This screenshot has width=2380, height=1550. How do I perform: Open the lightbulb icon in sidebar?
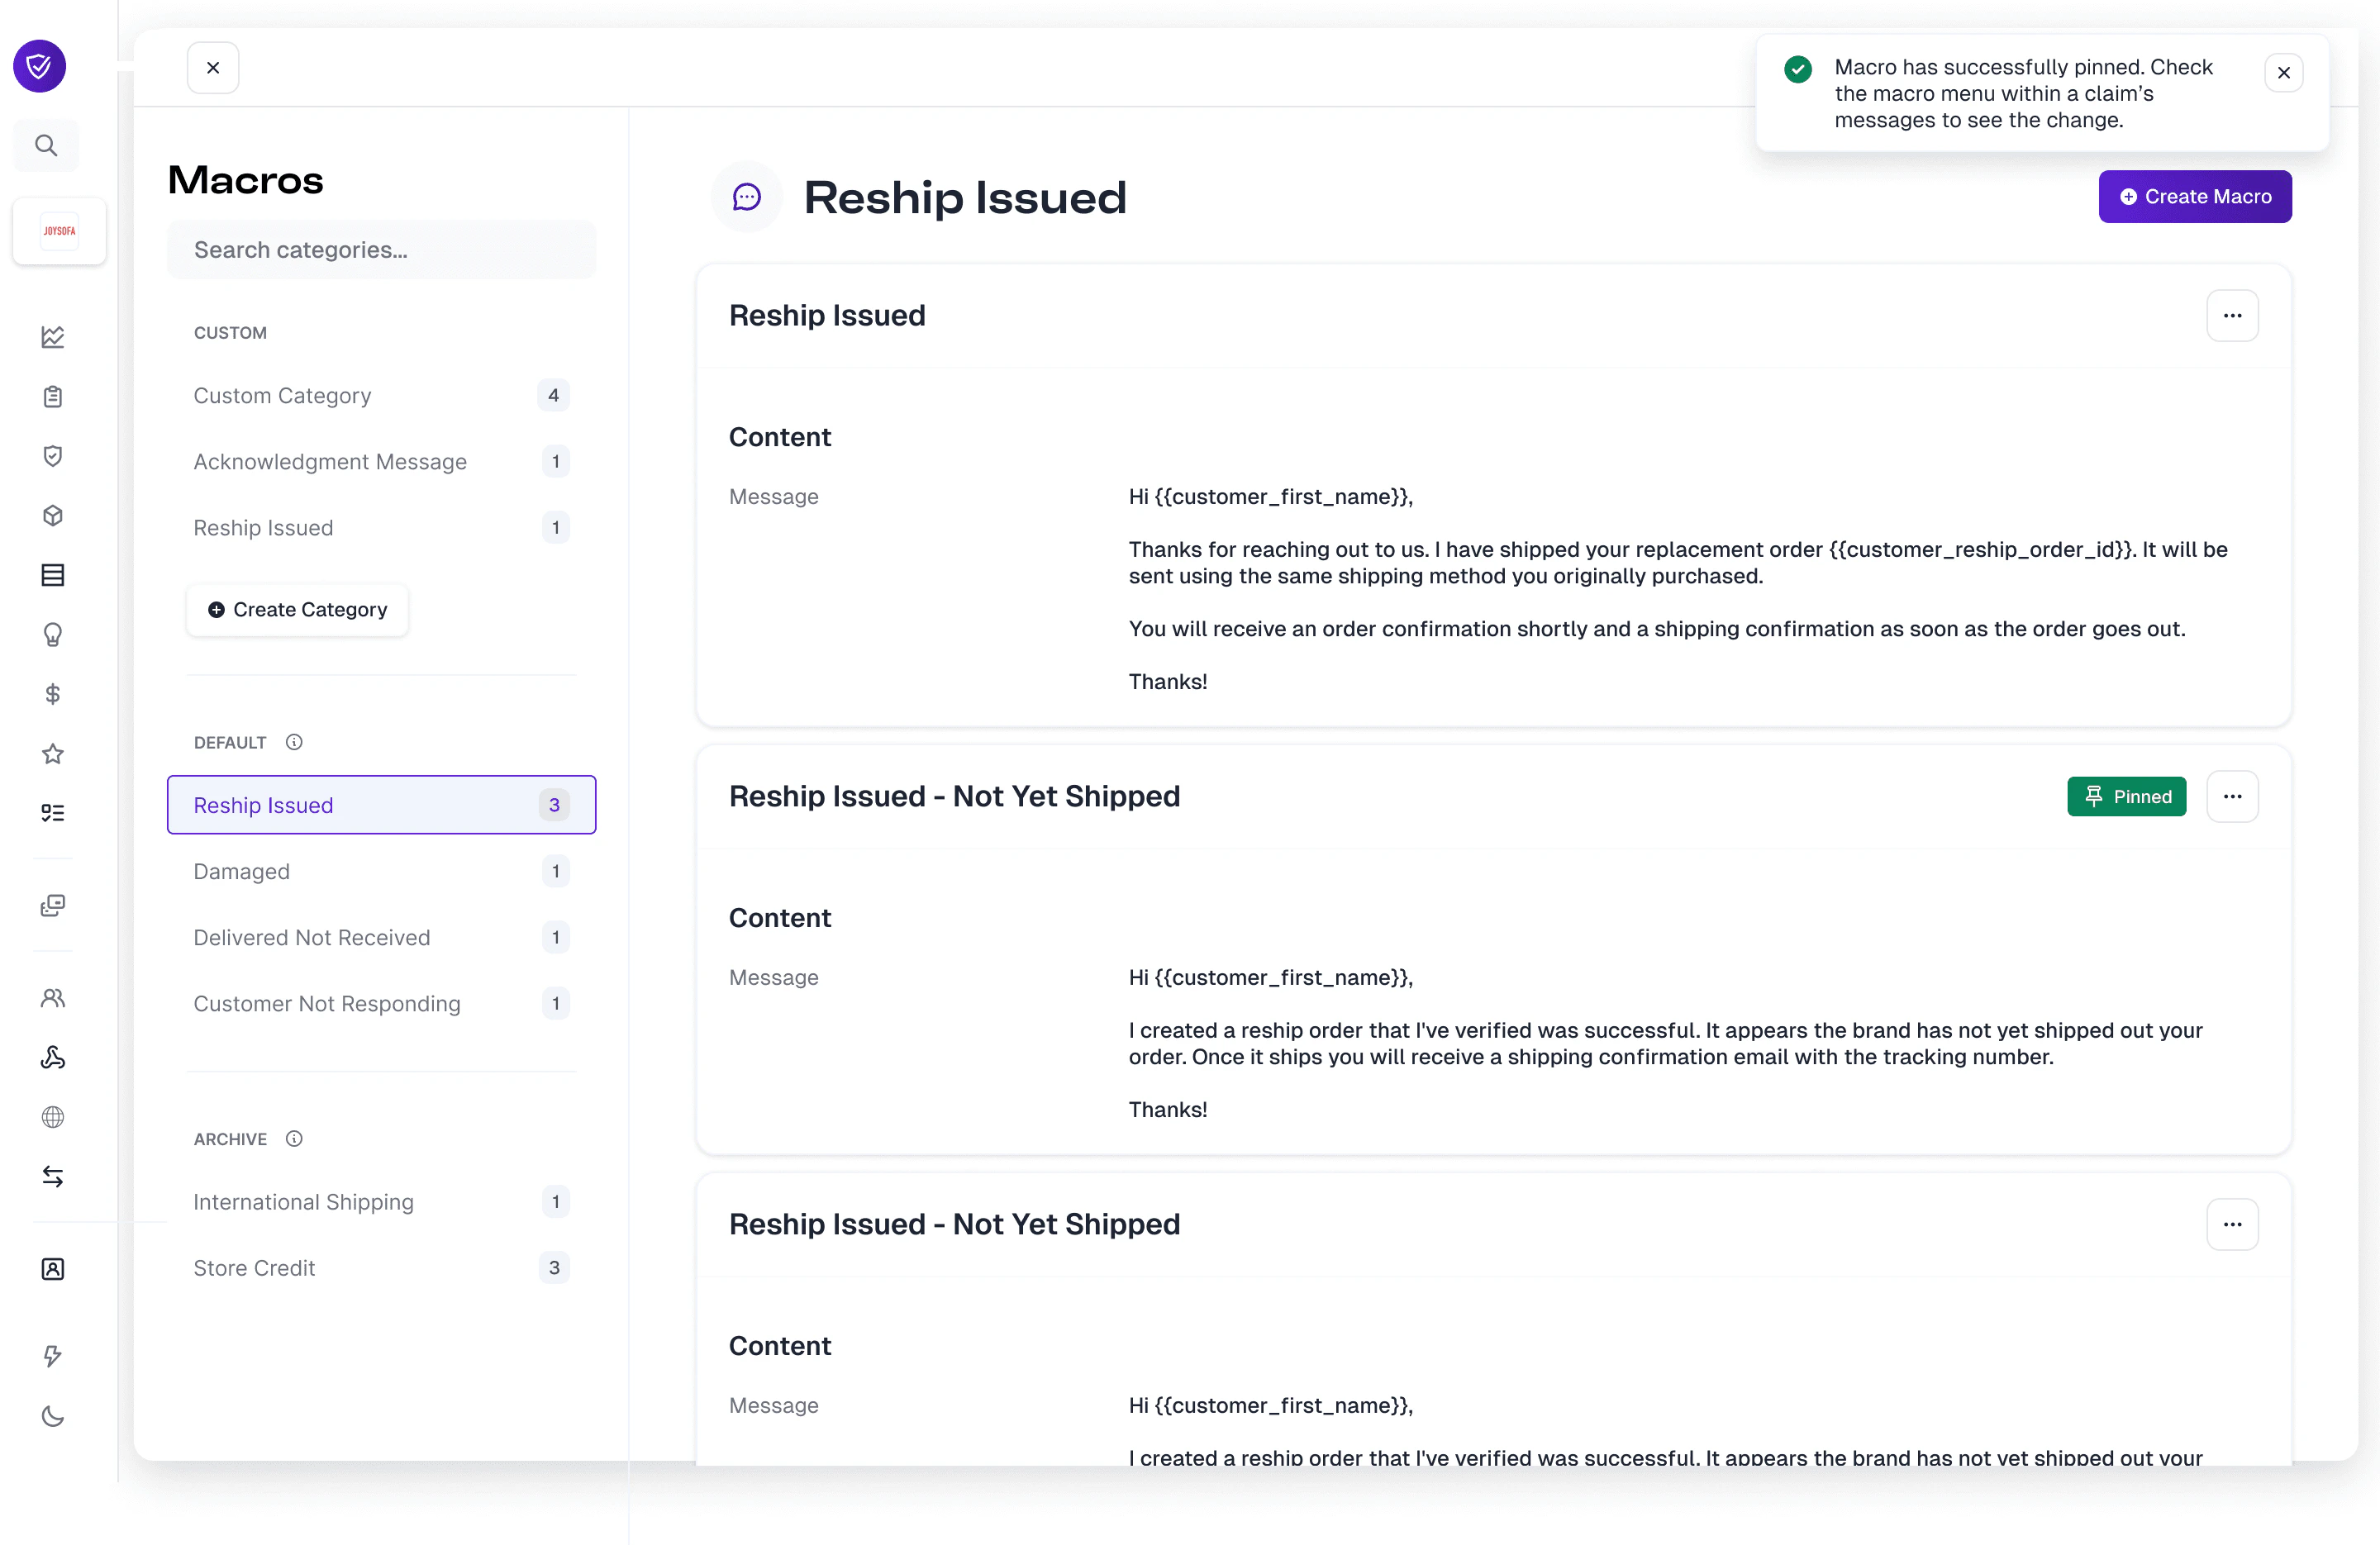pos(53,635)
